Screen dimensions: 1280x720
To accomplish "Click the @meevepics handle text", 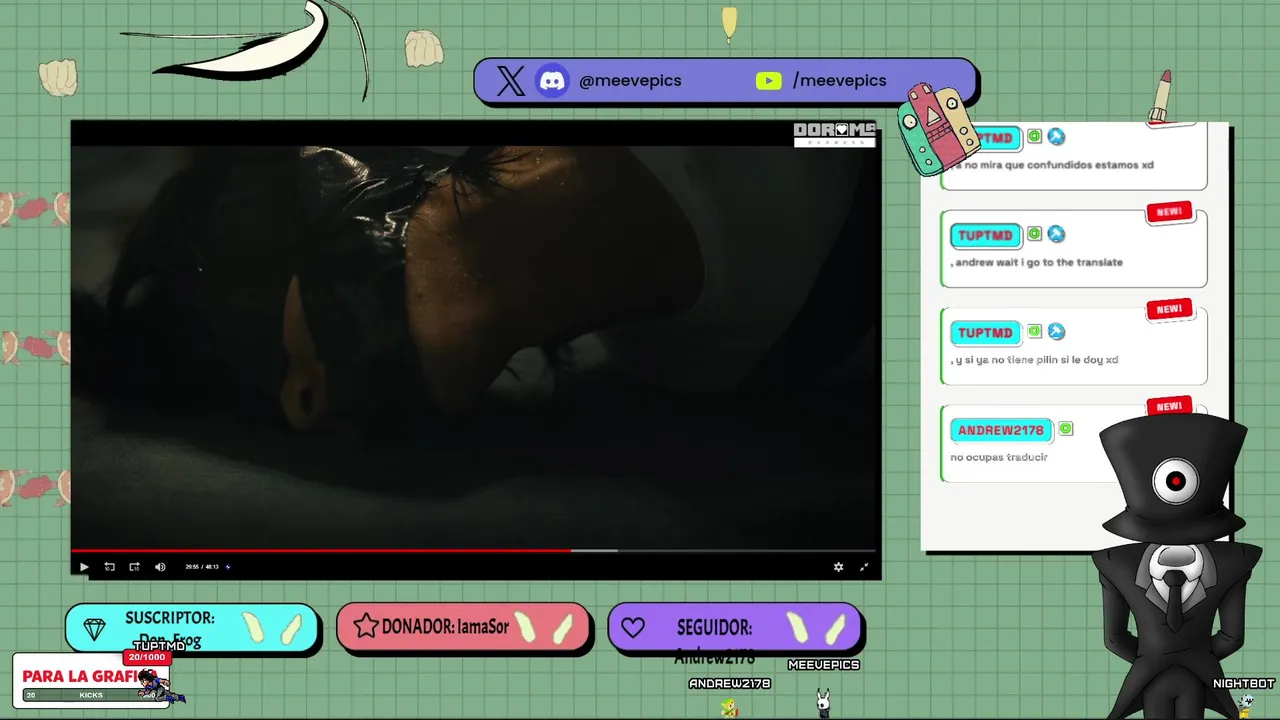I will click(630, 81).
